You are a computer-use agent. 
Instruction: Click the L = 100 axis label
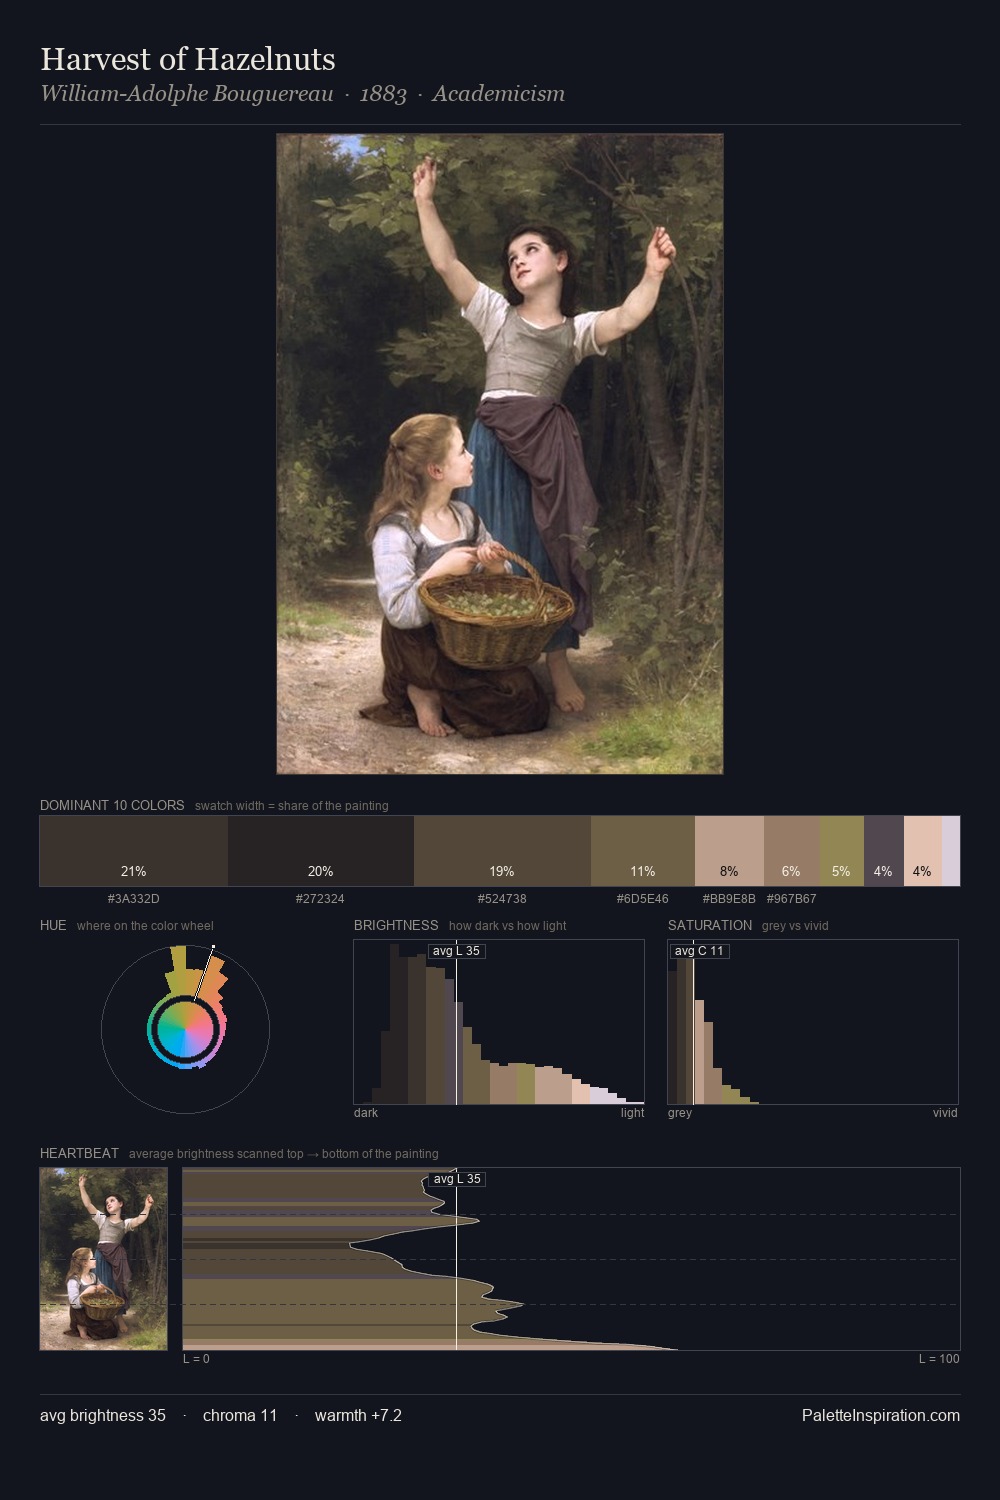coord(939,1359)
